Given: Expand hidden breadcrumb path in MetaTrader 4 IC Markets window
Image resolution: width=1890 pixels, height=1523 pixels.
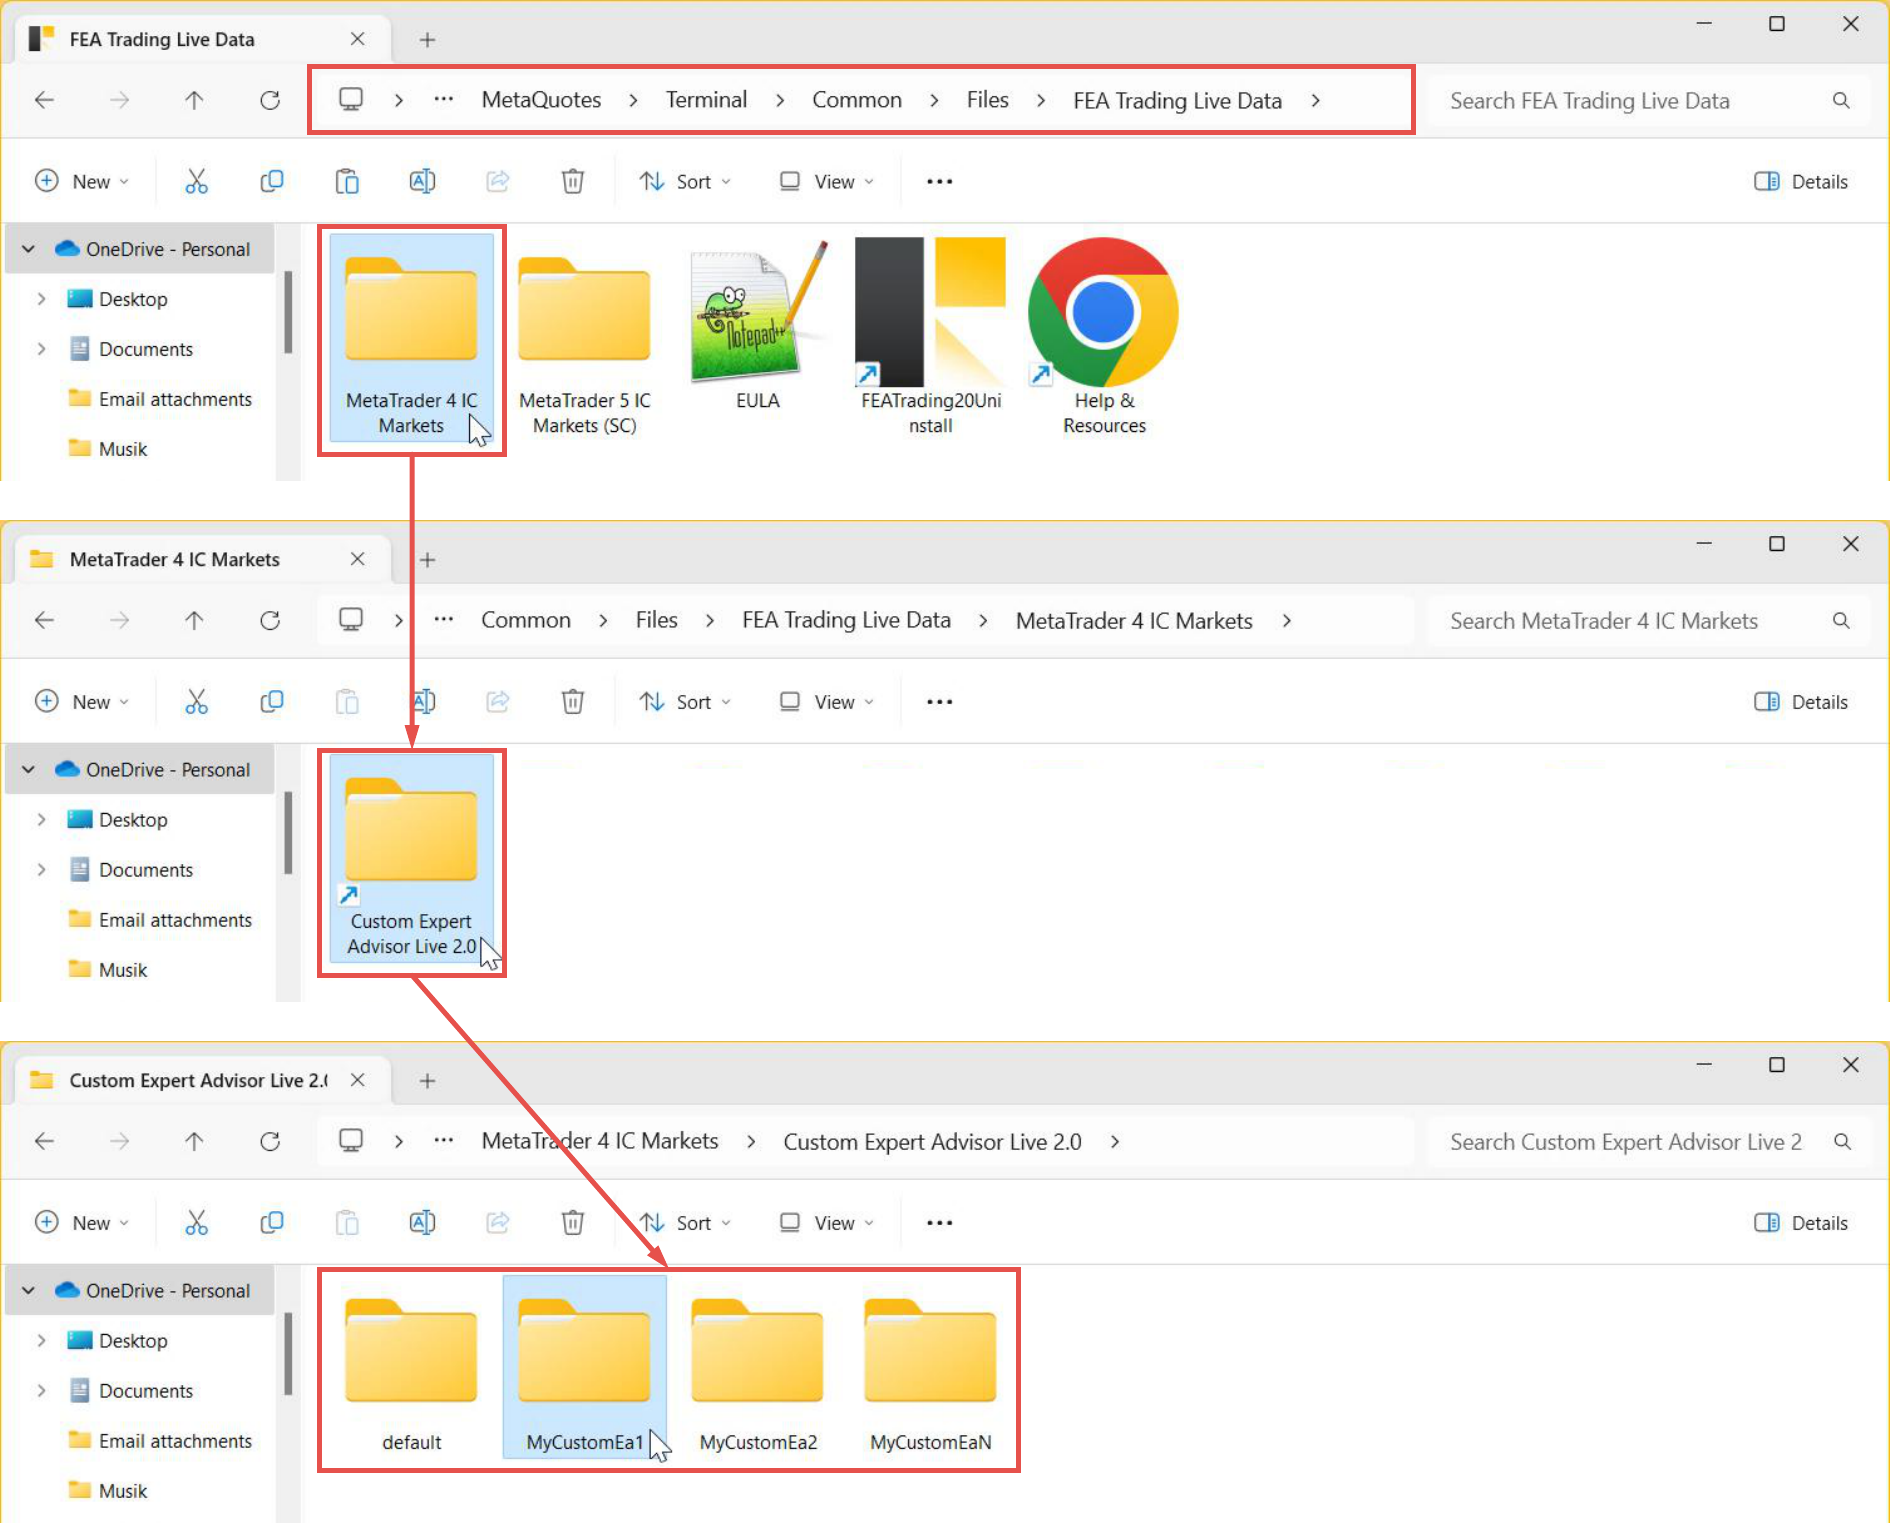Looking at the screenshot, I should click(444, 620).
